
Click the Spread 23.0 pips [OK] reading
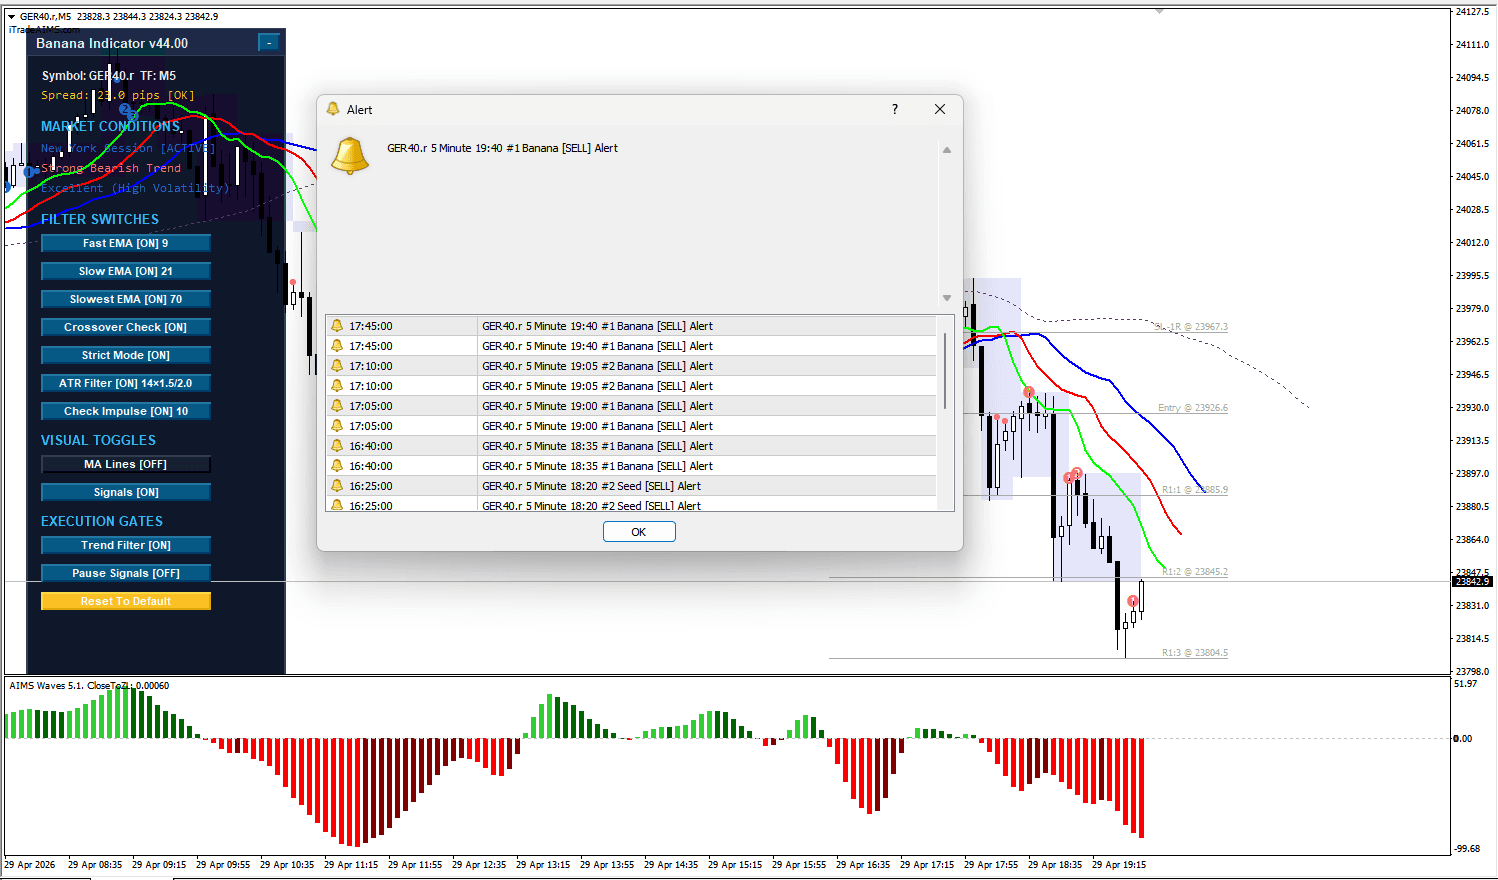118,95
